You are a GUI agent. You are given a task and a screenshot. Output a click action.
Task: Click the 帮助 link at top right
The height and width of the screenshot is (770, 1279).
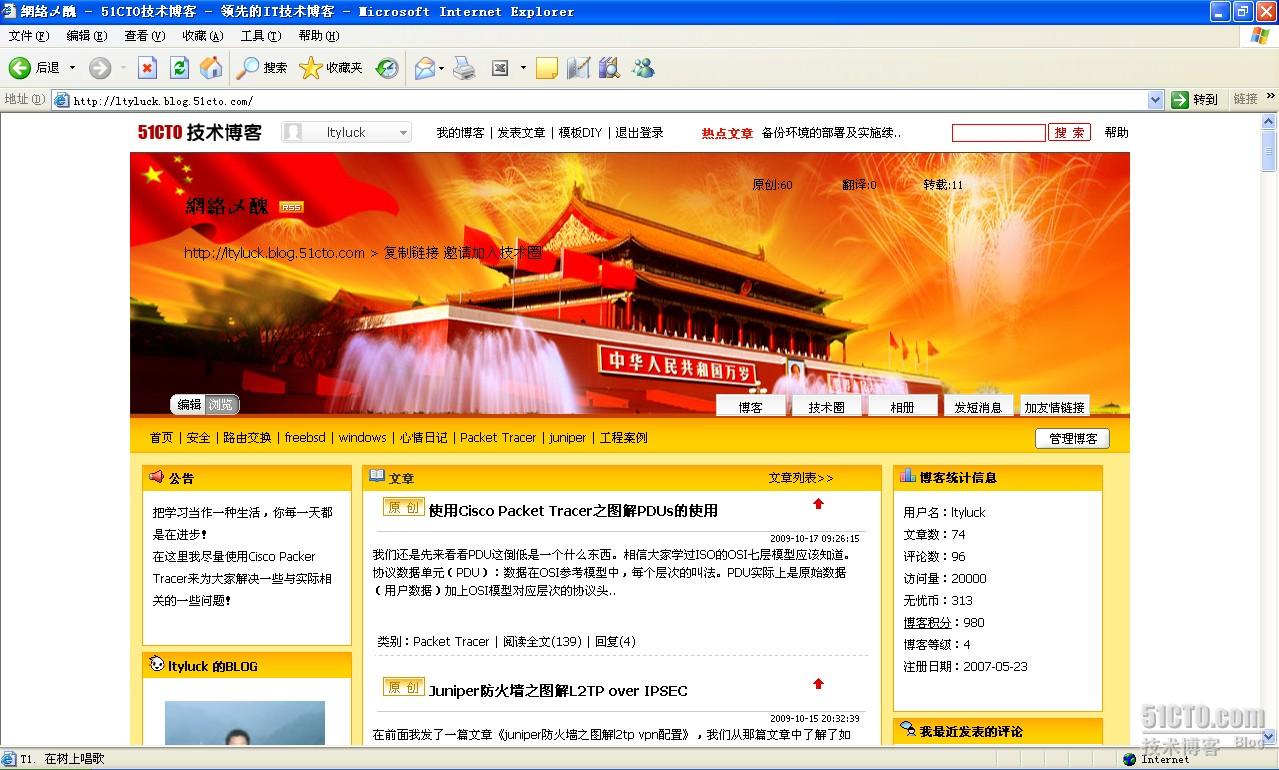coord(1116,132)
